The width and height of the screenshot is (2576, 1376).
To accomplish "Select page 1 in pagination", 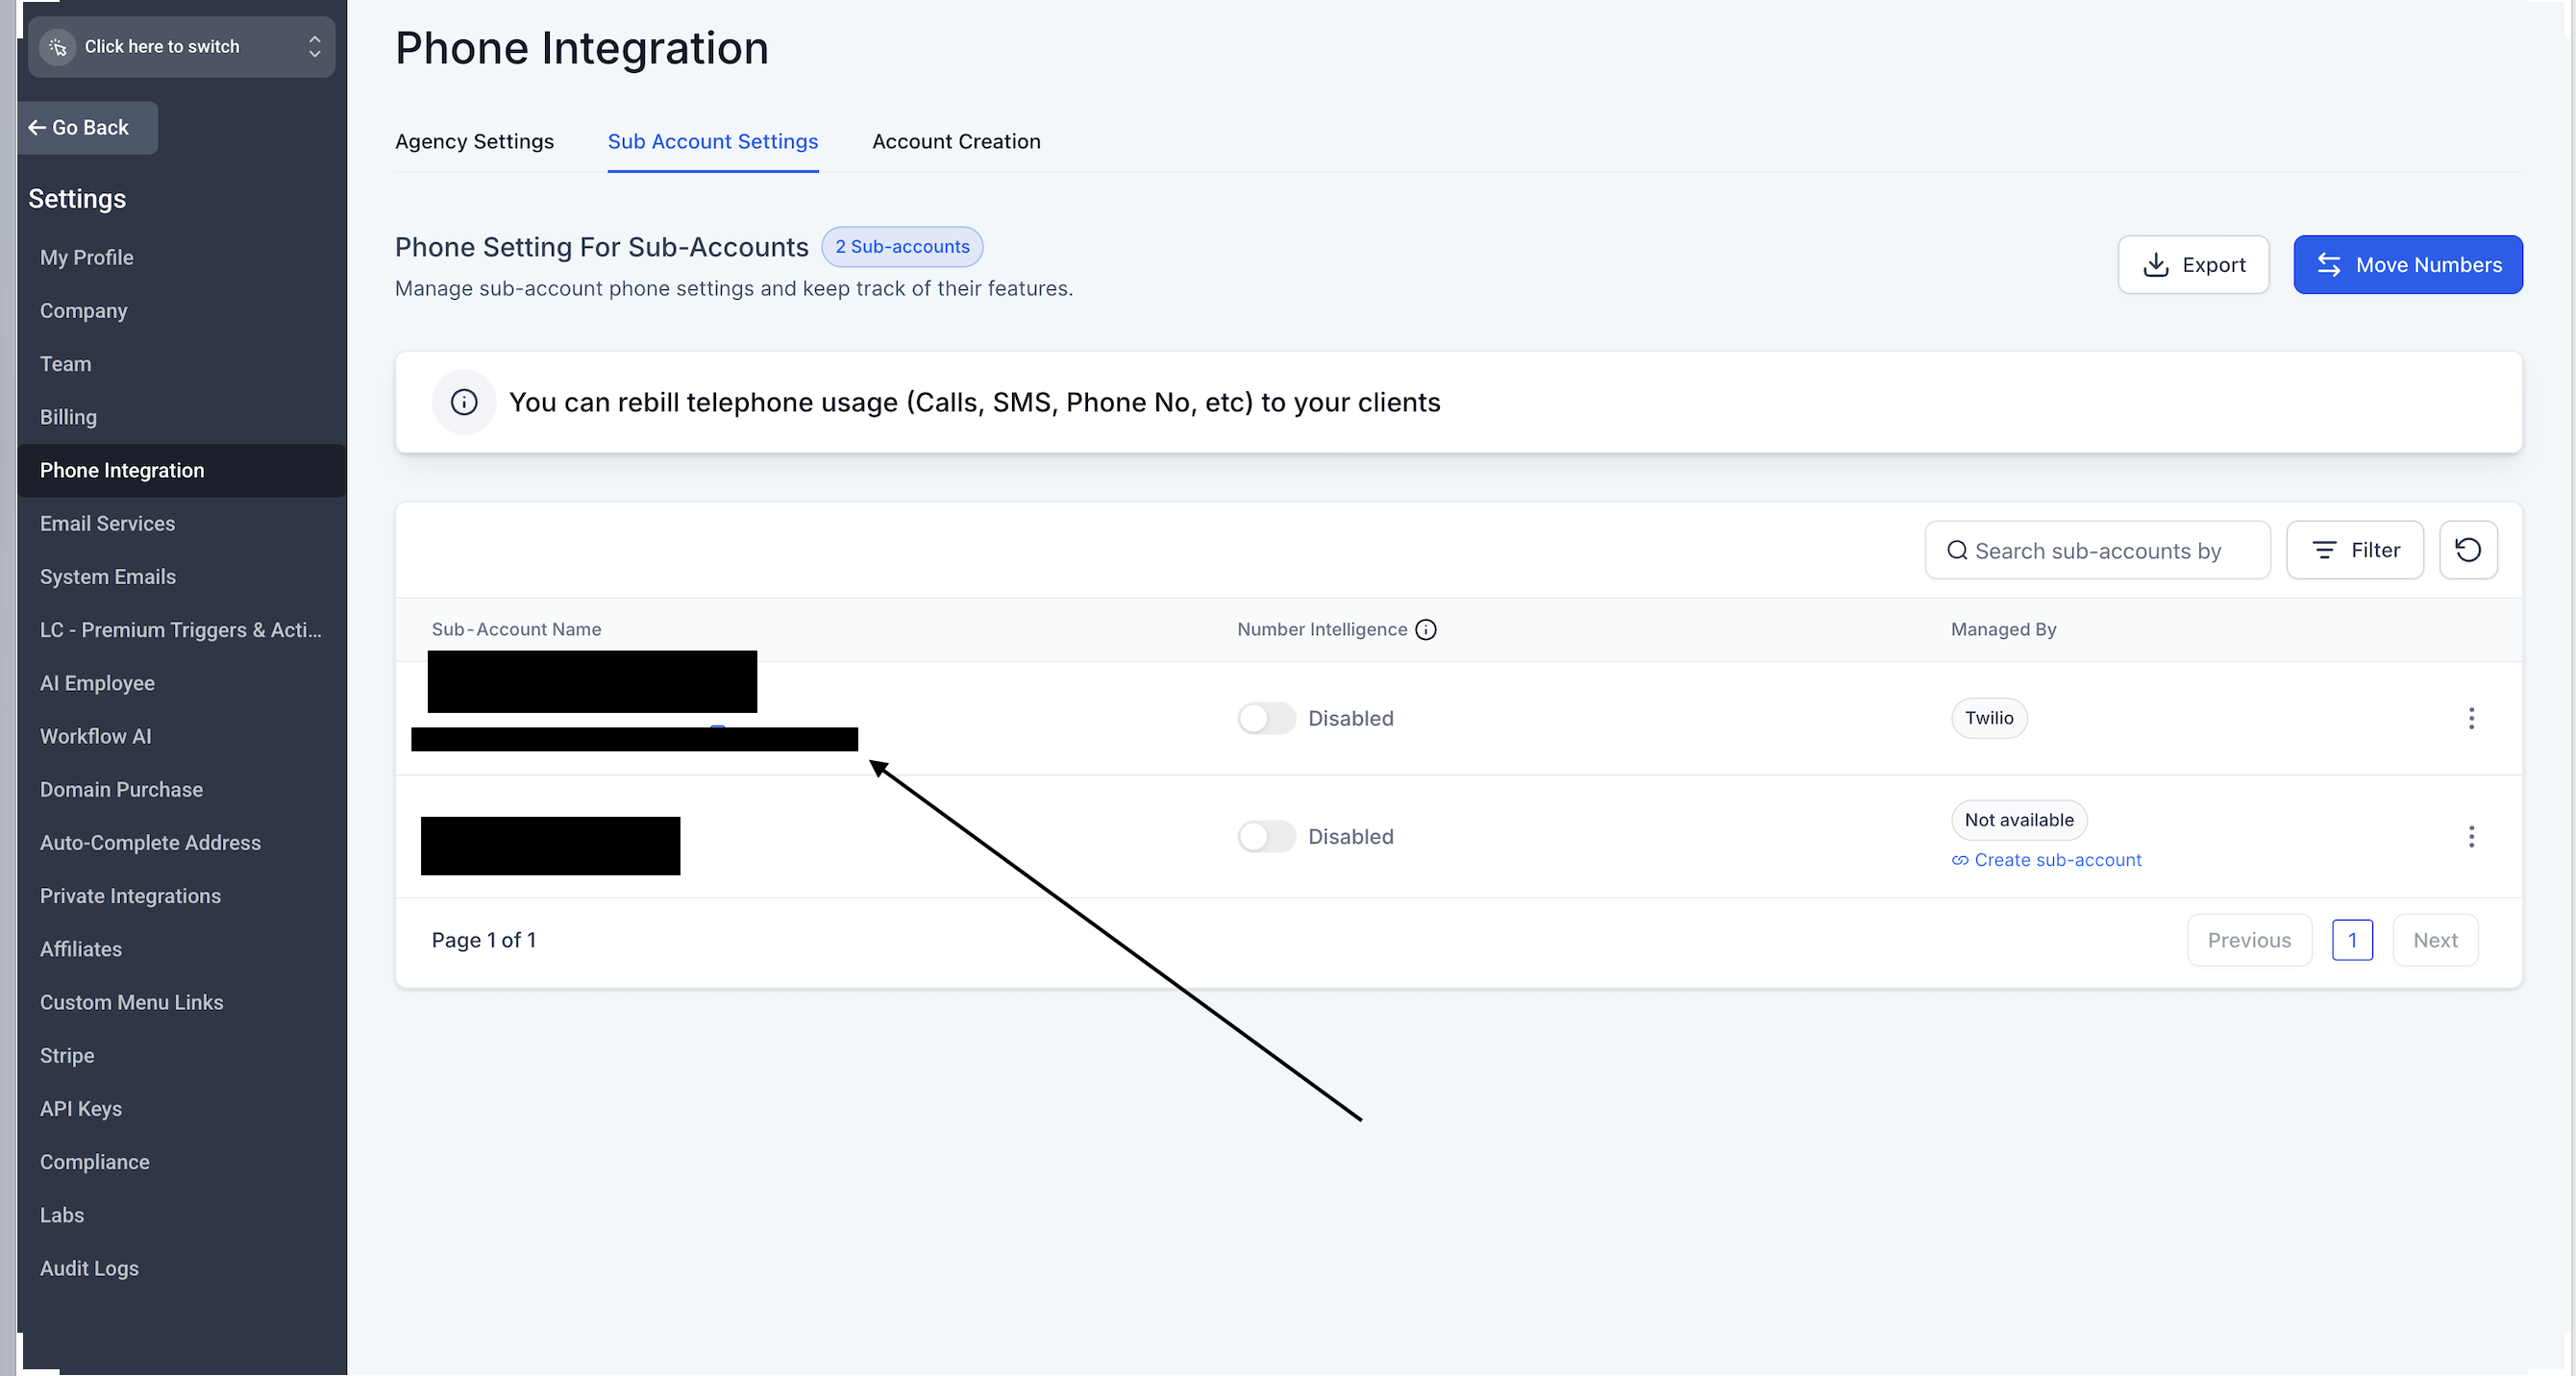I will (x=2351, y=940).
